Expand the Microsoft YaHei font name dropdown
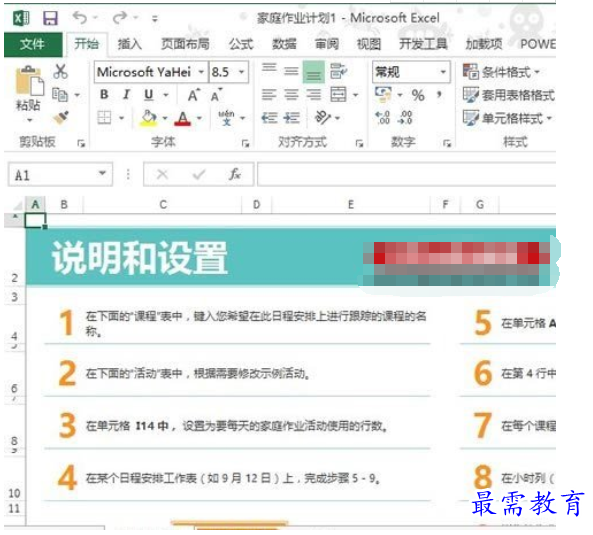This screenshot has width=593, height=535. tap(202, 72)
